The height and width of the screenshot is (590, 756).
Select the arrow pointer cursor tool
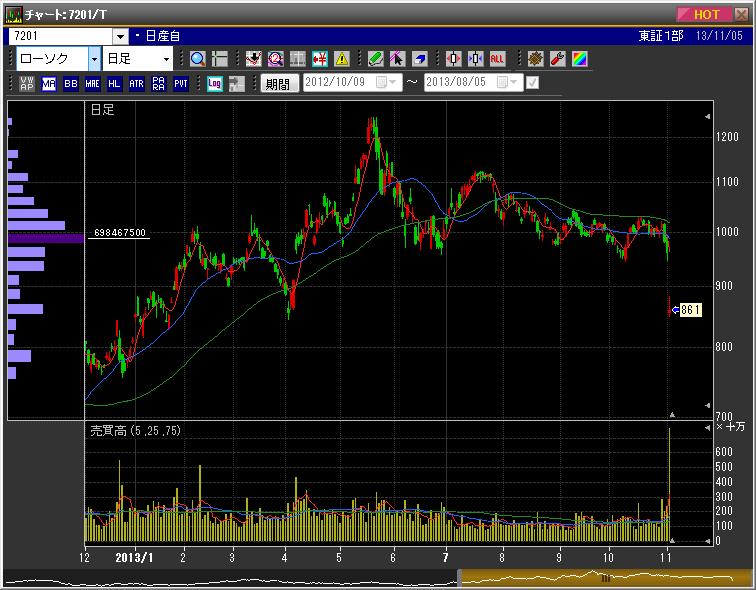coord(397,59)
